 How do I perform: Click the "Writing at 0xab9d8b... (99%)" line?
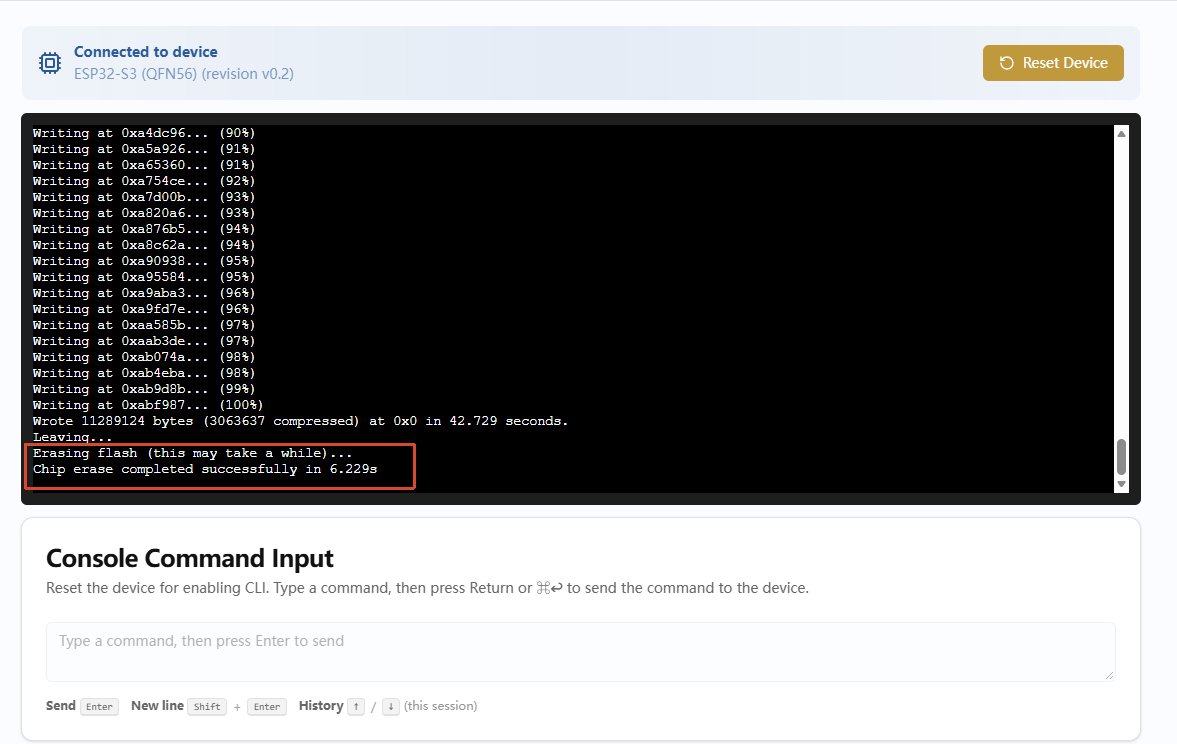click(144, 389)
